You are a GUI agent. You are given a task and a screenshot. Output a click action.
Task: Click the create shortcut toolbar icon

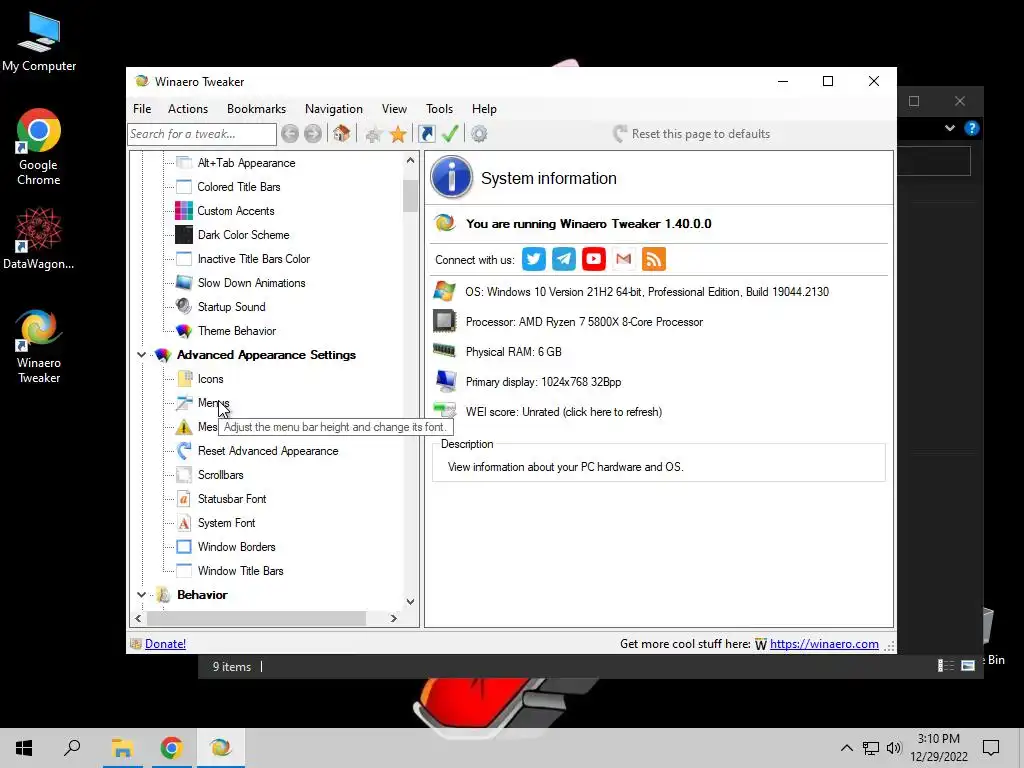(426, 134)
